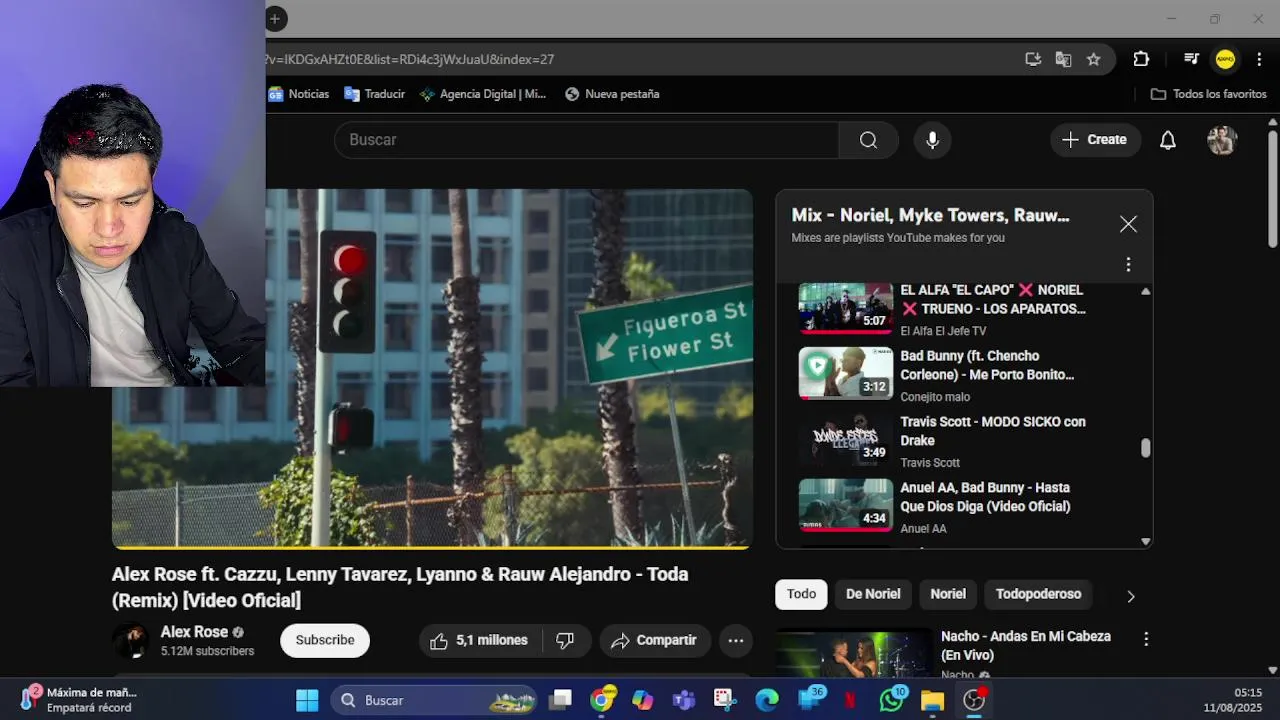
Task: Open Traducir bookmark
Action: [375, 94]
